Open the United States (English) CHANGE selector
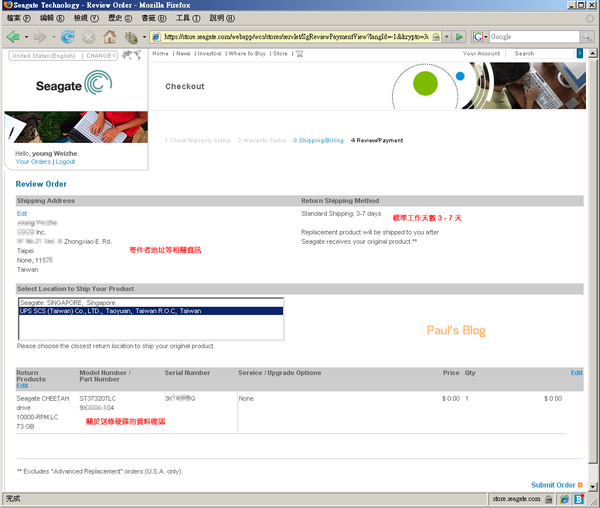The width and height of the screenshot is (600, 508). (x=63, y=56)
